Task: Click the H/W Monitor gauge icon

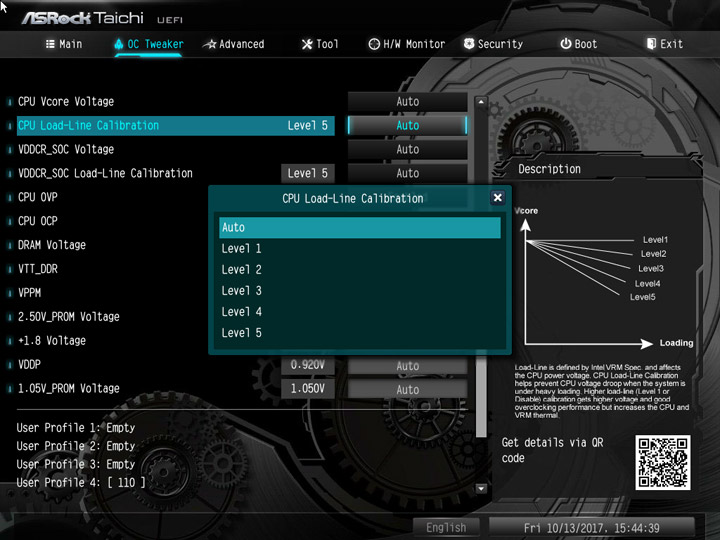Action: click(374, 44)
